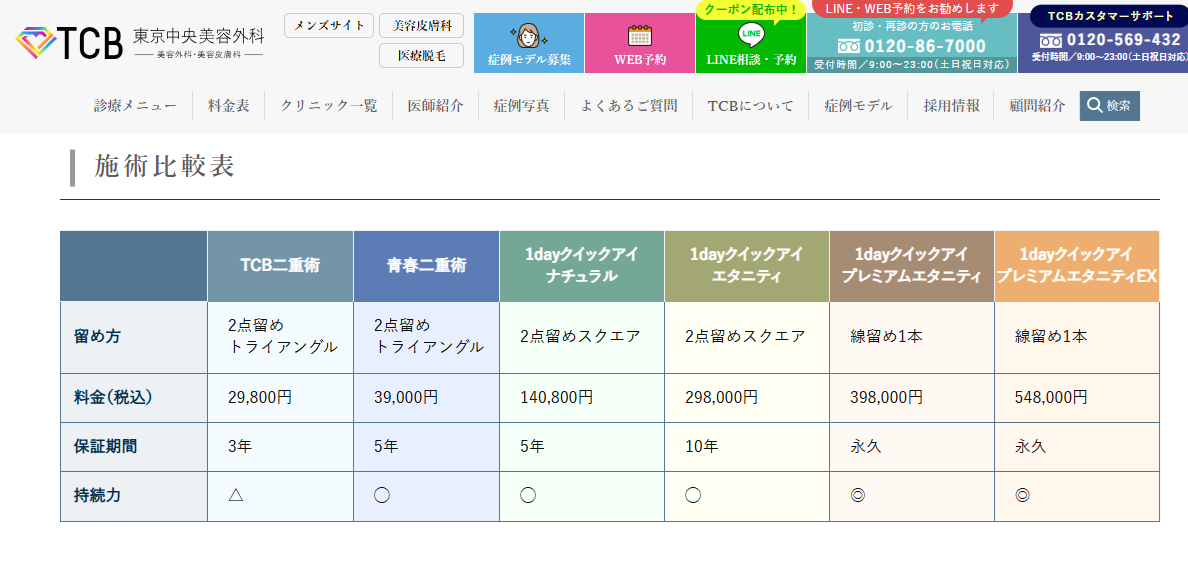This screenshot has height=562, width=1188.
Task: Go to メンズサイト
Action: pyautogui.click(x=329, y=25)
